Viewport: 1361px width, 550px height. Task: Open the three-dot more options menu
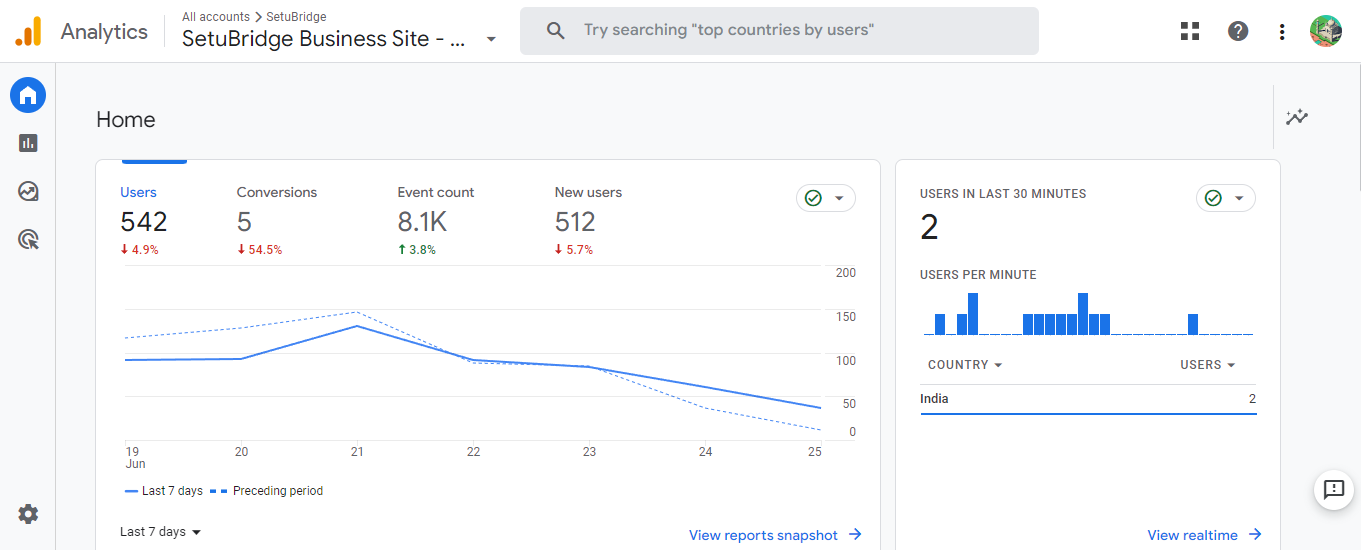pos(1282,31)
